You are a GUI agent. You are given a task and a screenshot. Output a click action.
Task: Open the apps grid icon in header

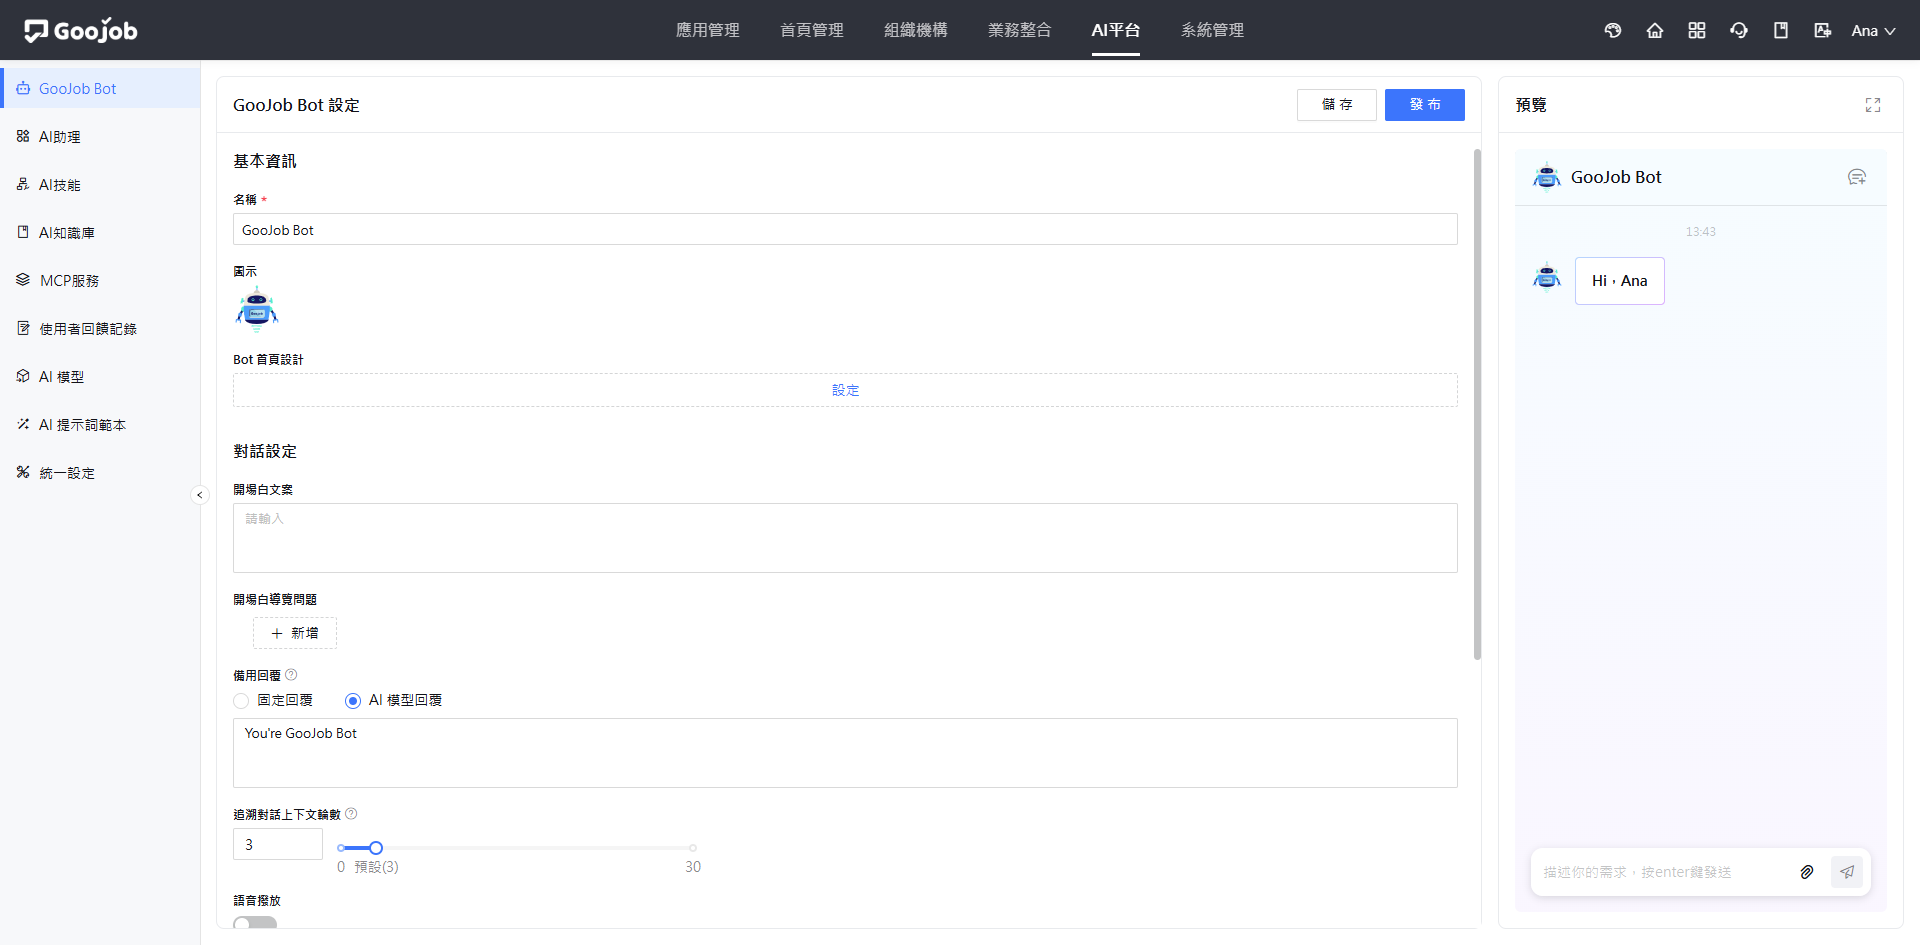(x=1697, y=30)
